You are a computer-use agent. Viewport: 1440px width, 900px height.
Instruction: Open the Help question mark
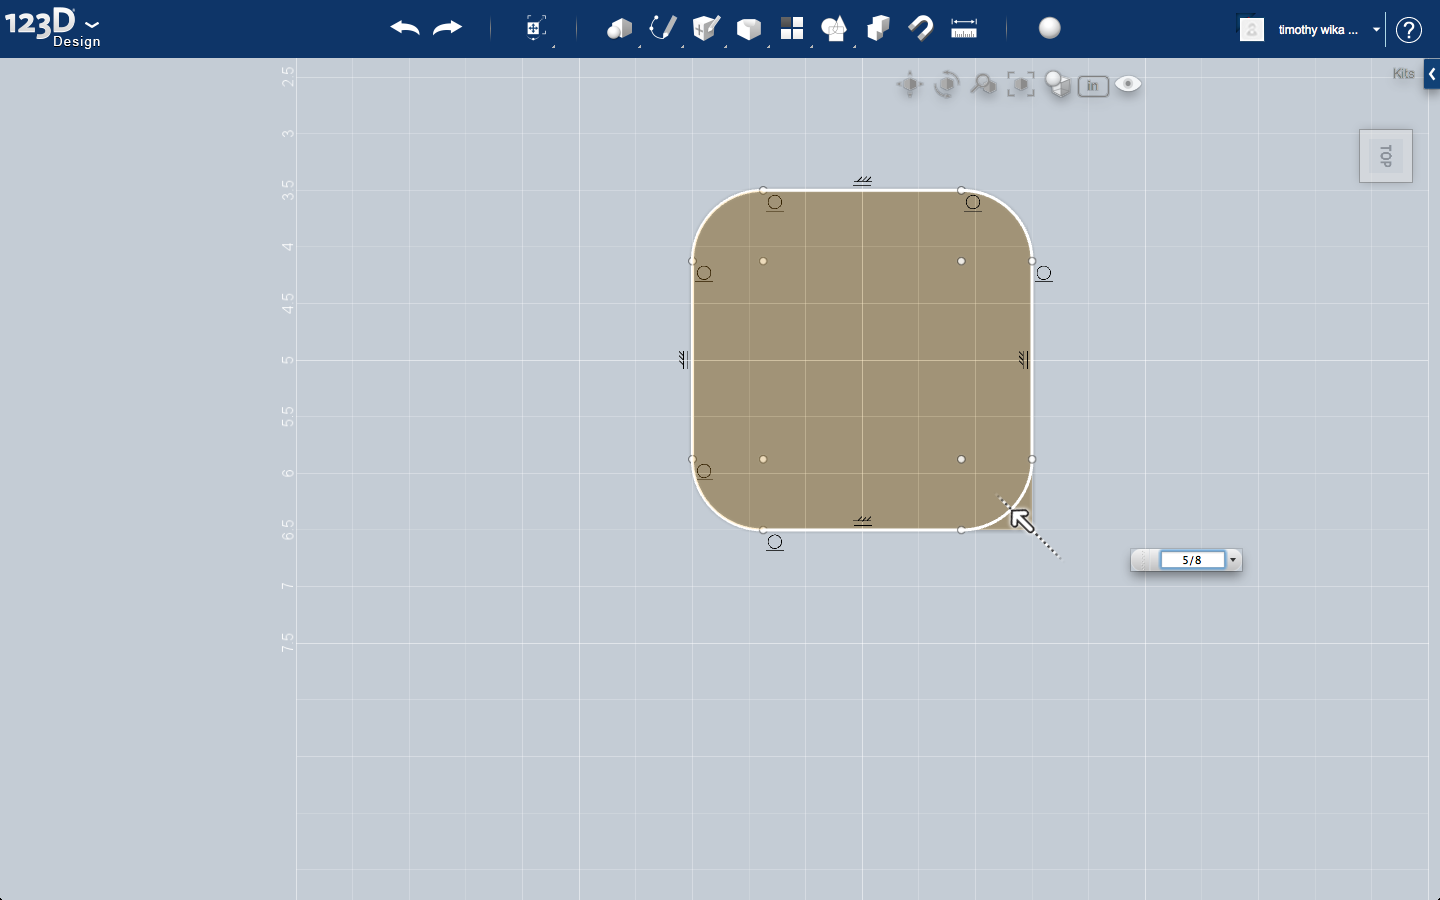[x=1409, y=30]
